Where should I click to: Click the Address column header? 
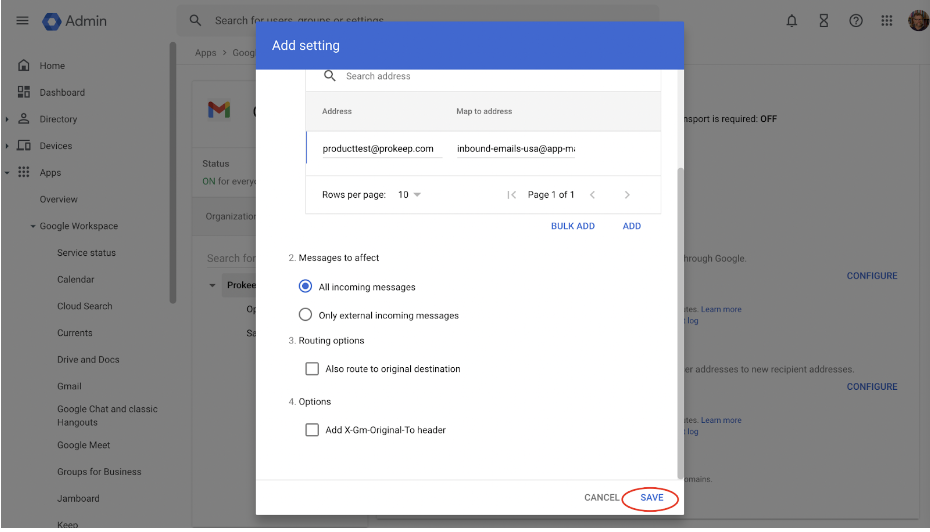[x=337, y=111]
